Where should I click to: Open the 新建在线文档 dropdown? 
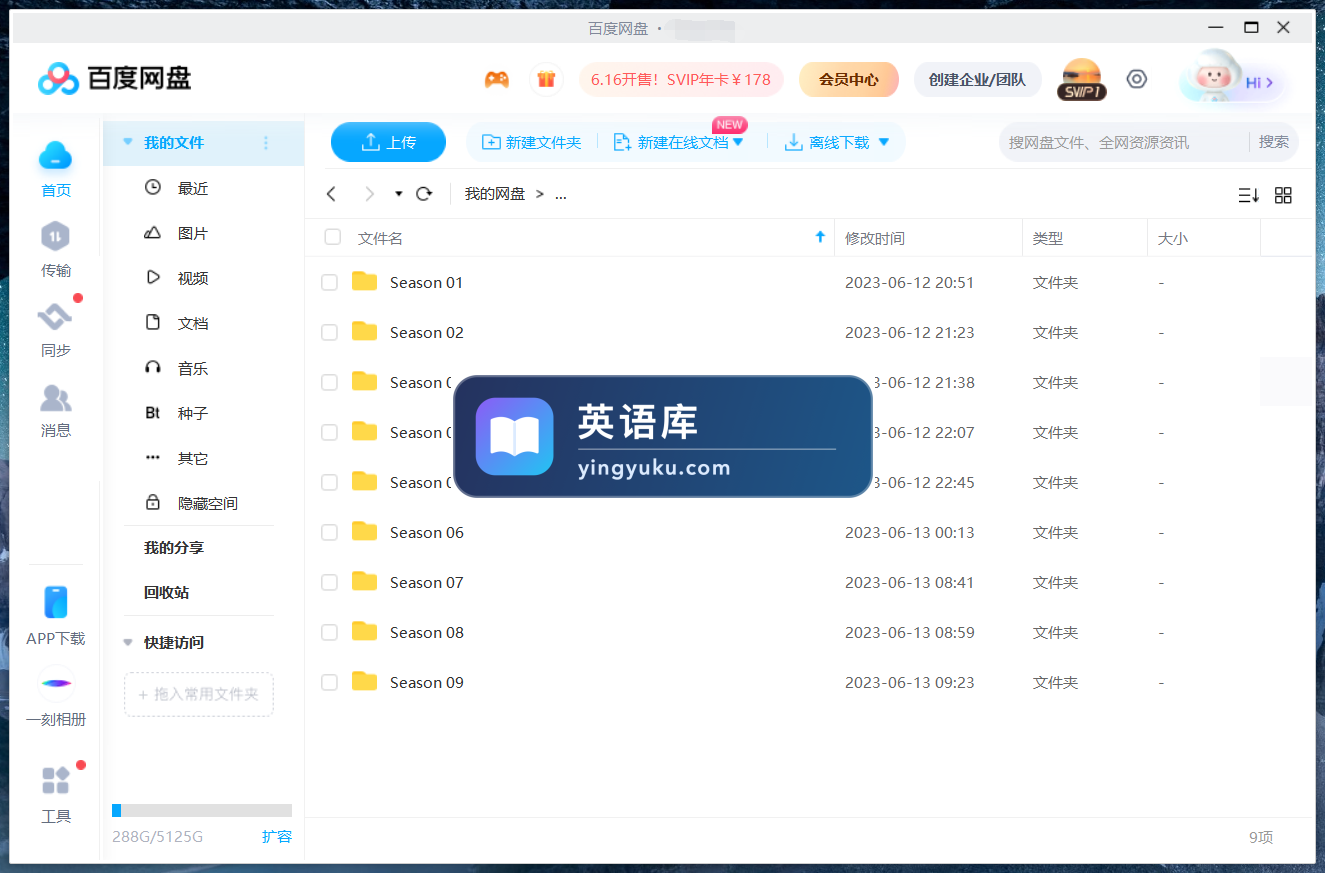coord(738,142)
